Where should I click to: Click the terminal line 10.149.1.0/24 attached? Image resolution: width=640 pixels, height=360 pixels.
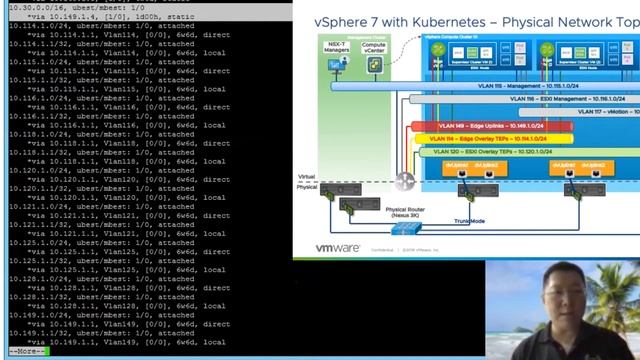click(x=102, y=315)
